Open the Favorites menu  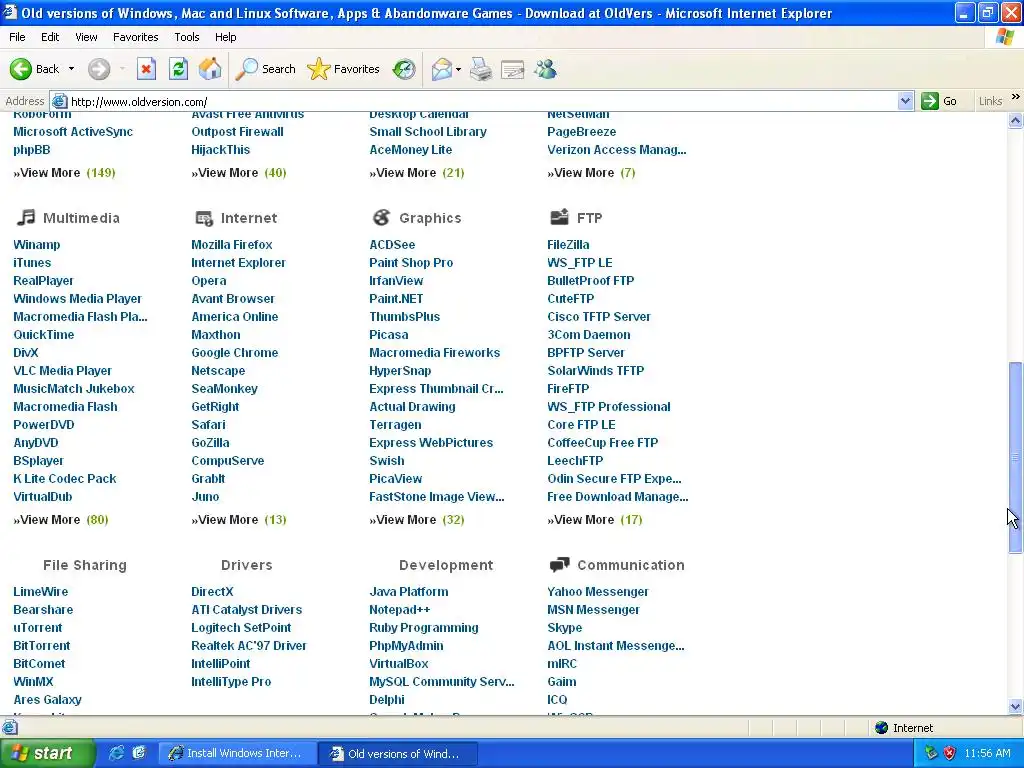[136, 37]
